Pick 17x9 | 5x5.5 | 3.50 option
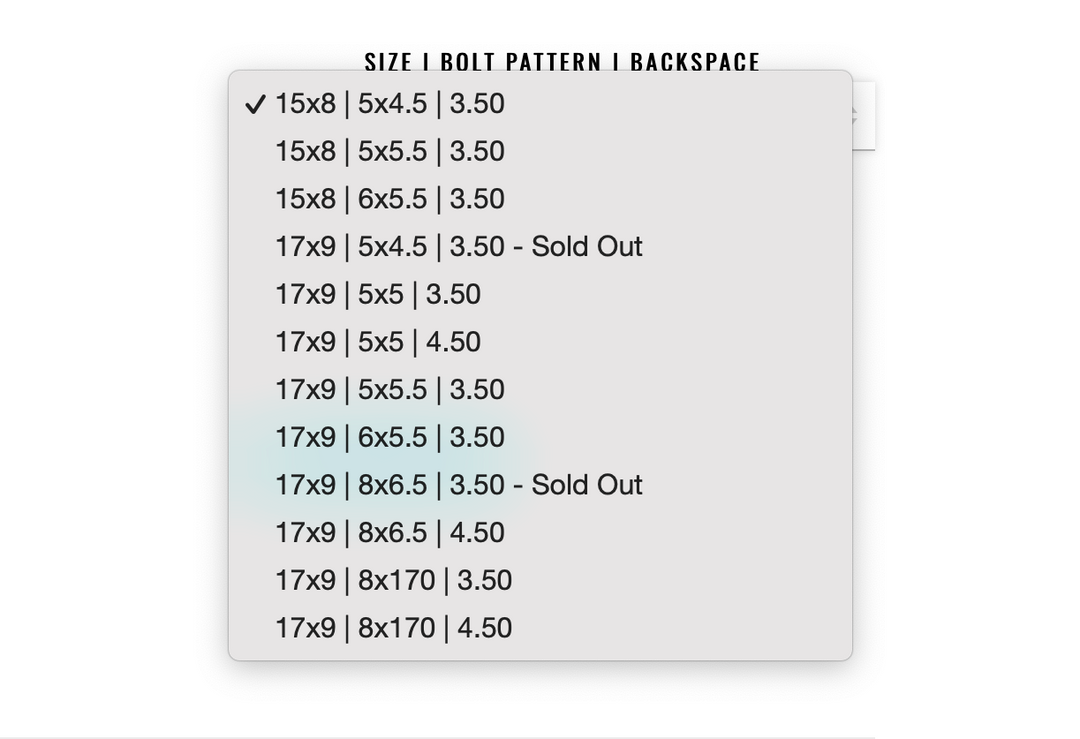The width and height of the screenshot is (1080, 739). click(540, 390)
